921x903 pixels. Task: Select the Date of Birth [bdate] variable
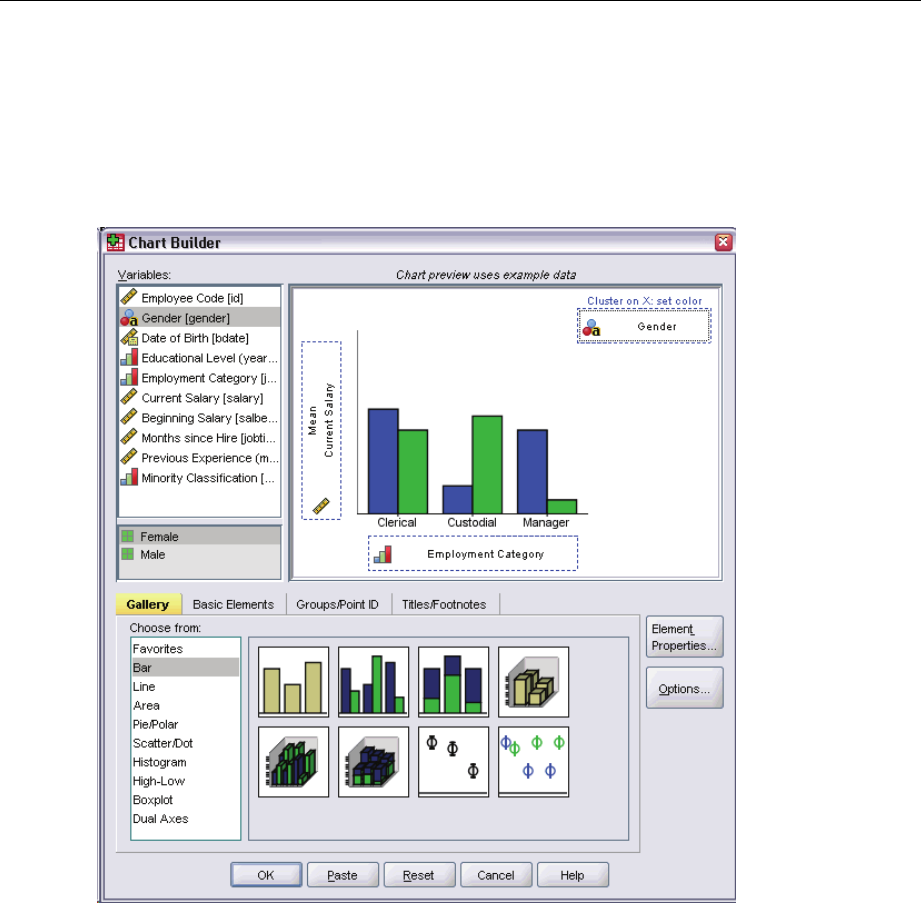click(200, 337)
